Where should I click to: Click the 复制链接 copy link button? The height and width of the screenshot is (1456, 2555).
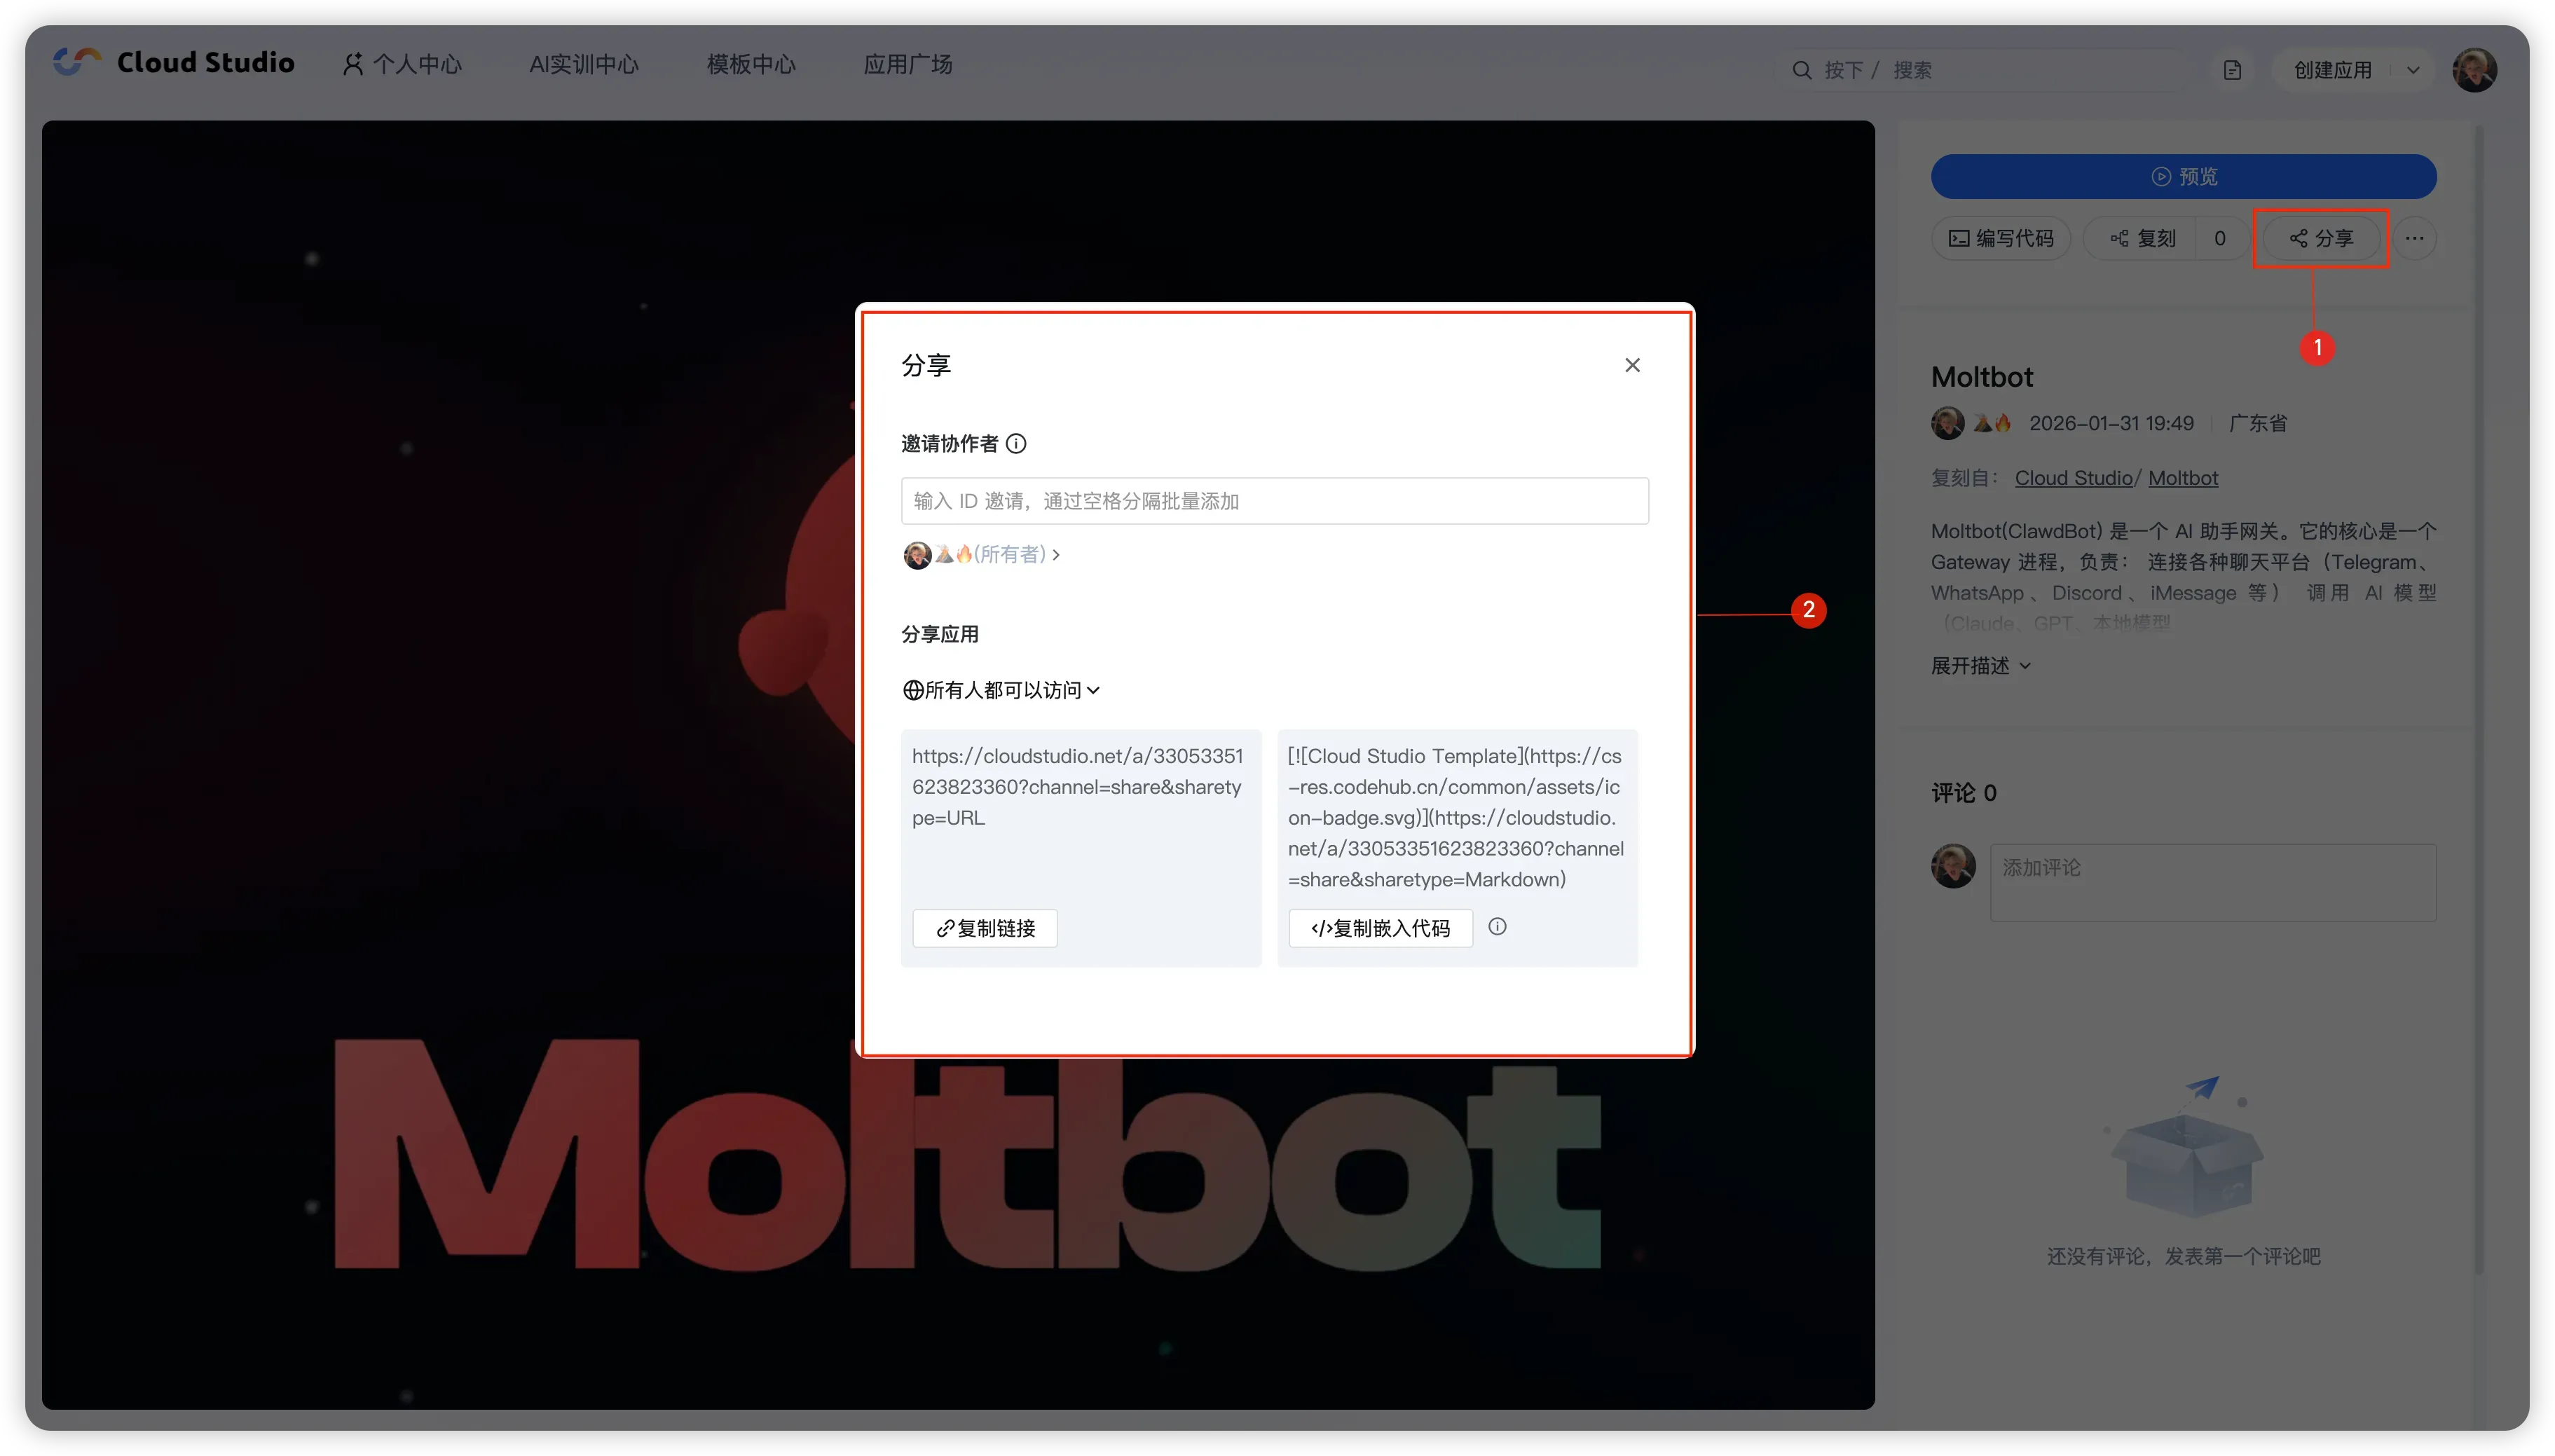985,928
